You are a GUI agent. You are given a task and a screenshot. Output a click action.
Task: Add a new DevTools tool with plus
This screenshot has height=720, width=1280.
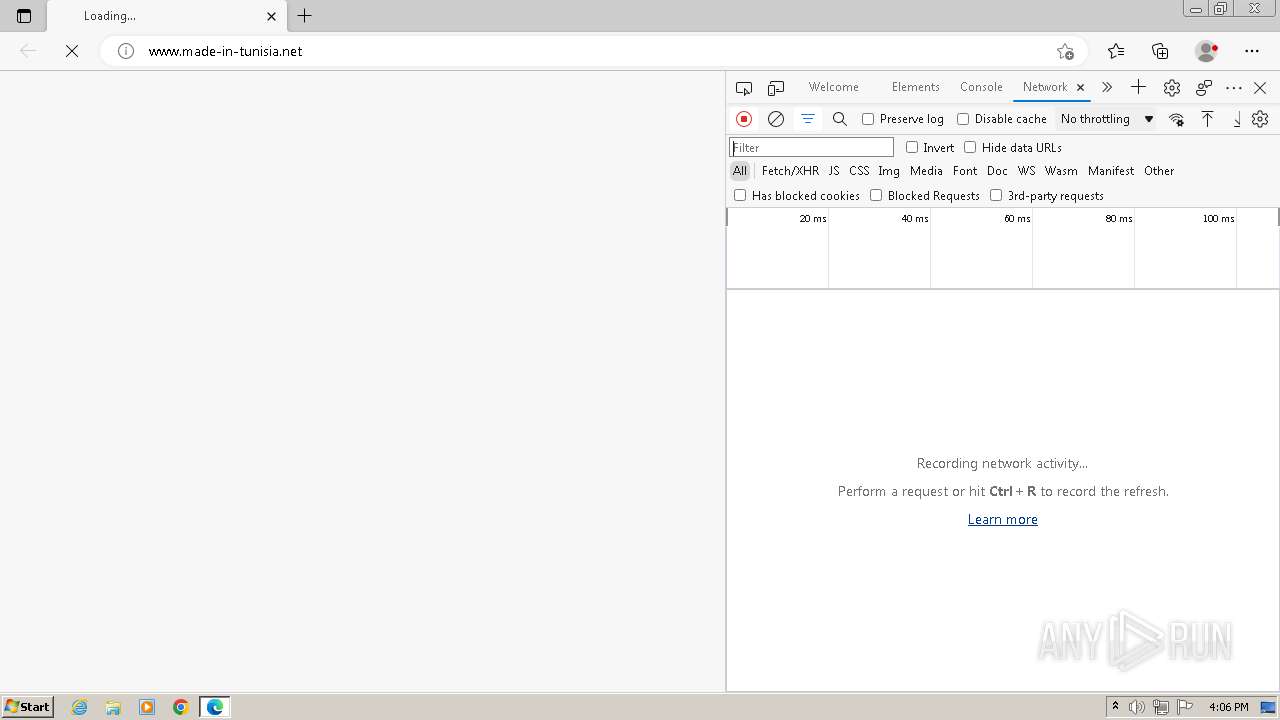point(1138,87)
